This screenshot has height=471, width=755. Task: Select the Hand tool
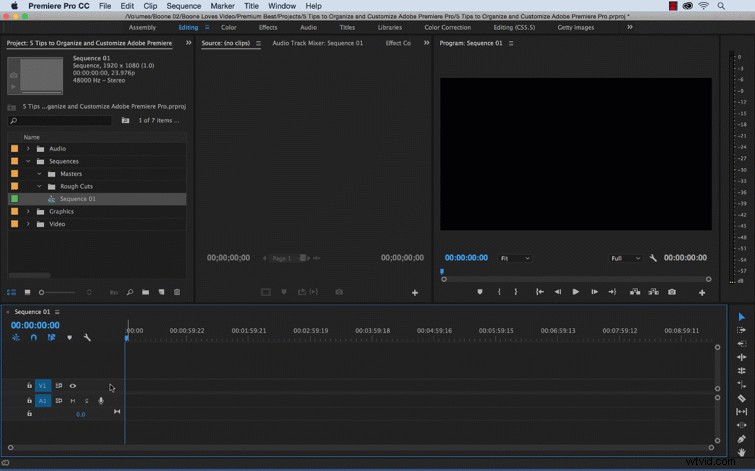point(742,452)
